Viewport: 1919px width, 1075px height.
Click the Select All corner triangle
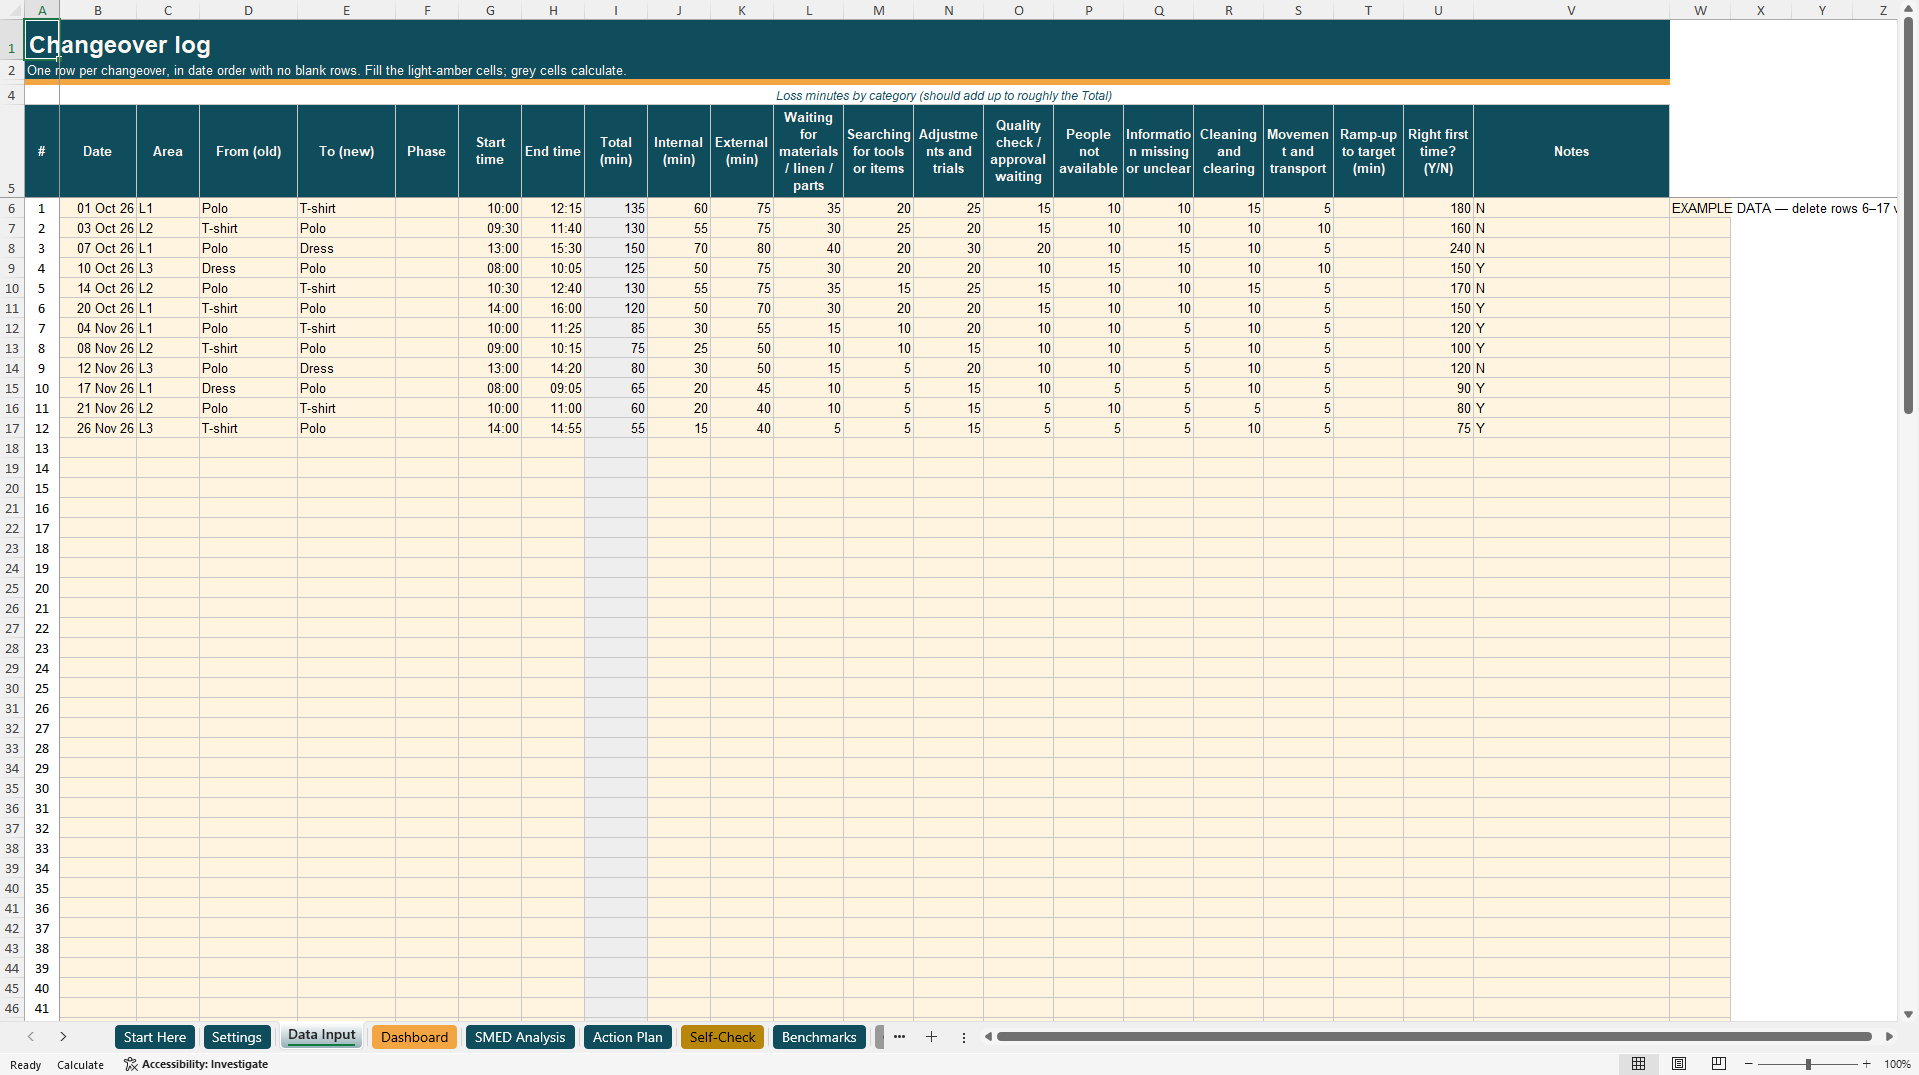pyautogui.click(x=12, y=10)
